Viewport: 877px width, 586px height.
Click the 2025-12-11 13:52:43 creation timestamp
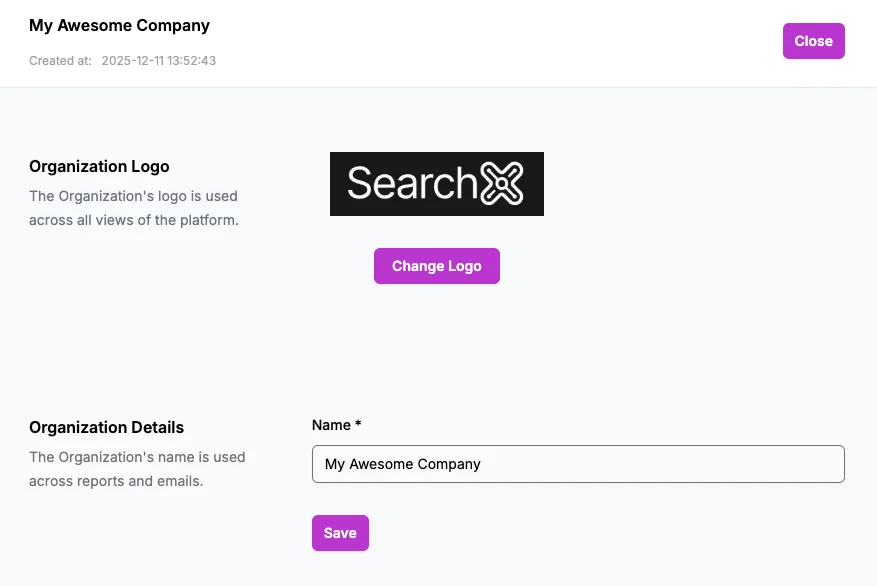point(159,61)
